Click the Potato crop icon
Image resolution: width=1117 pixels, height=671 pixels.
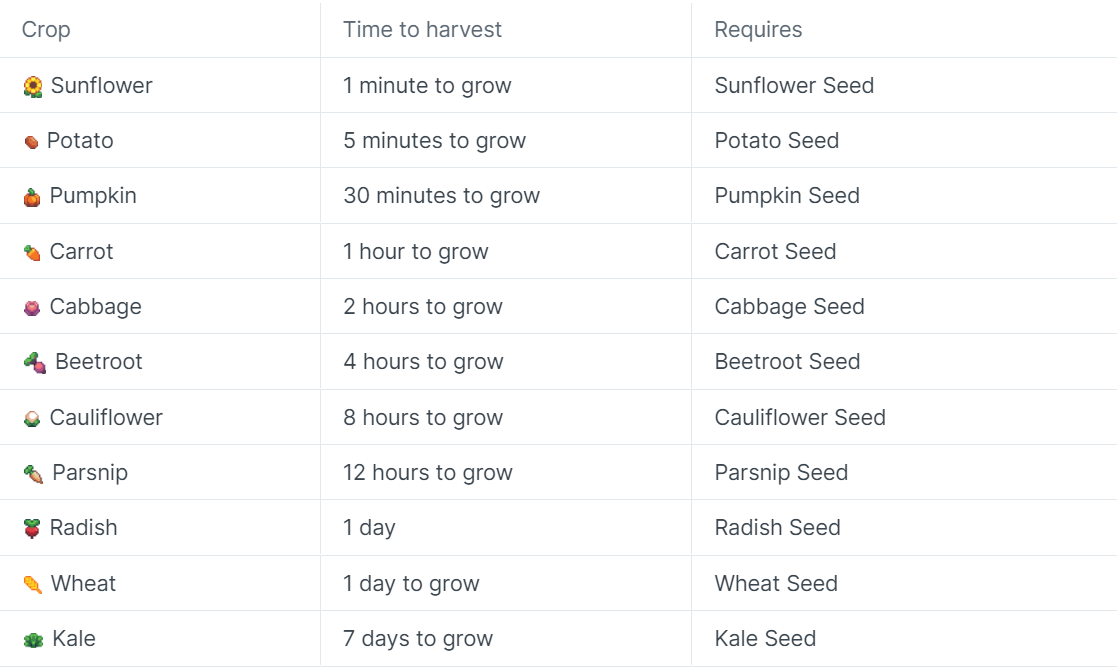click(31, 142)
